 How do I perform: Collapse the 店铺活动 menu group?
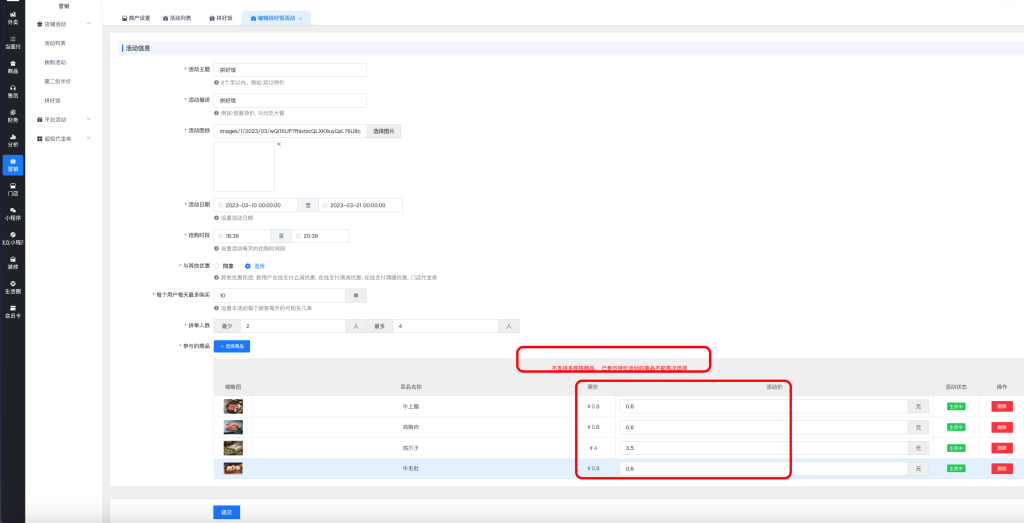coord(88,23)
